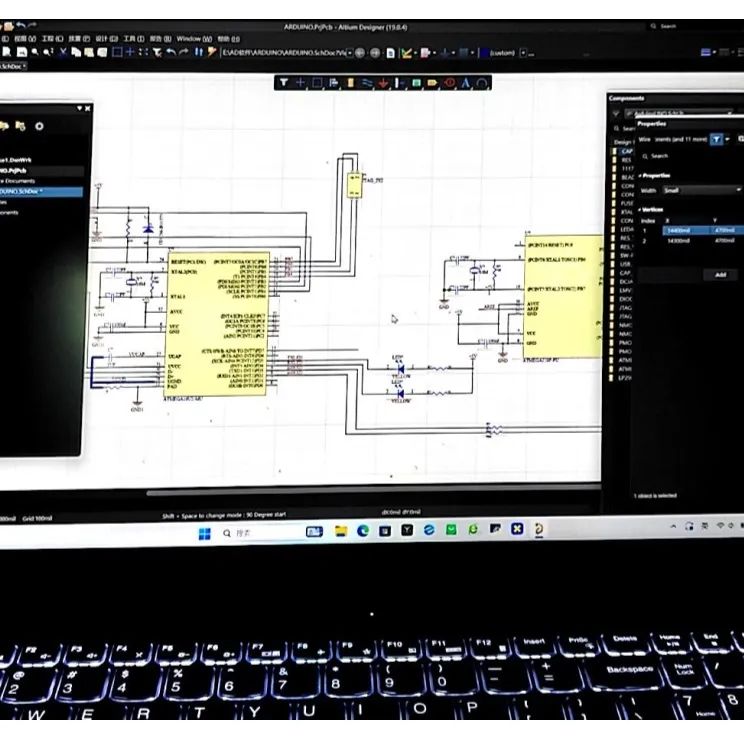Open the Window menu

click(194, 39)
